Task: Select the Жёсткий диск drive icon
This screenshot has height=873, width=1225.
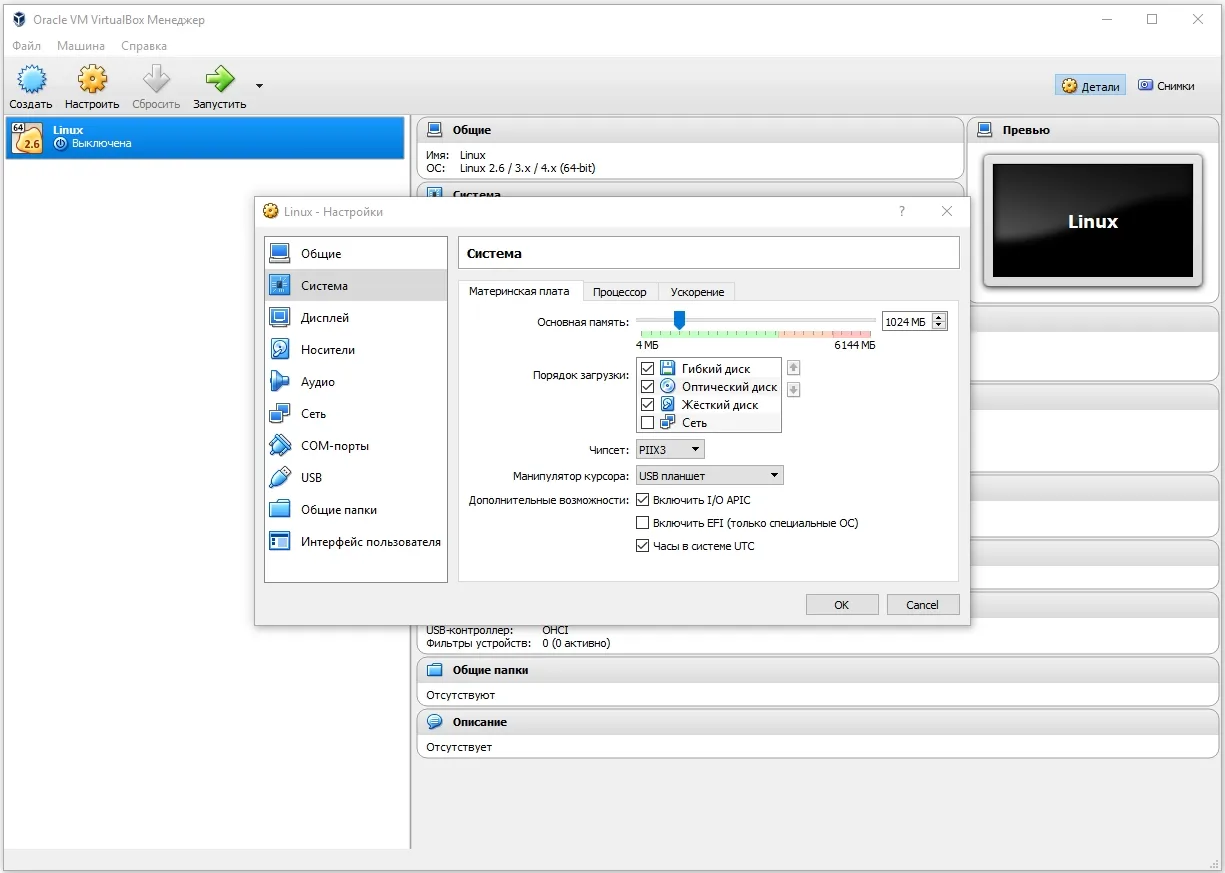Action: pyautogui.click(x=667, y=405)
